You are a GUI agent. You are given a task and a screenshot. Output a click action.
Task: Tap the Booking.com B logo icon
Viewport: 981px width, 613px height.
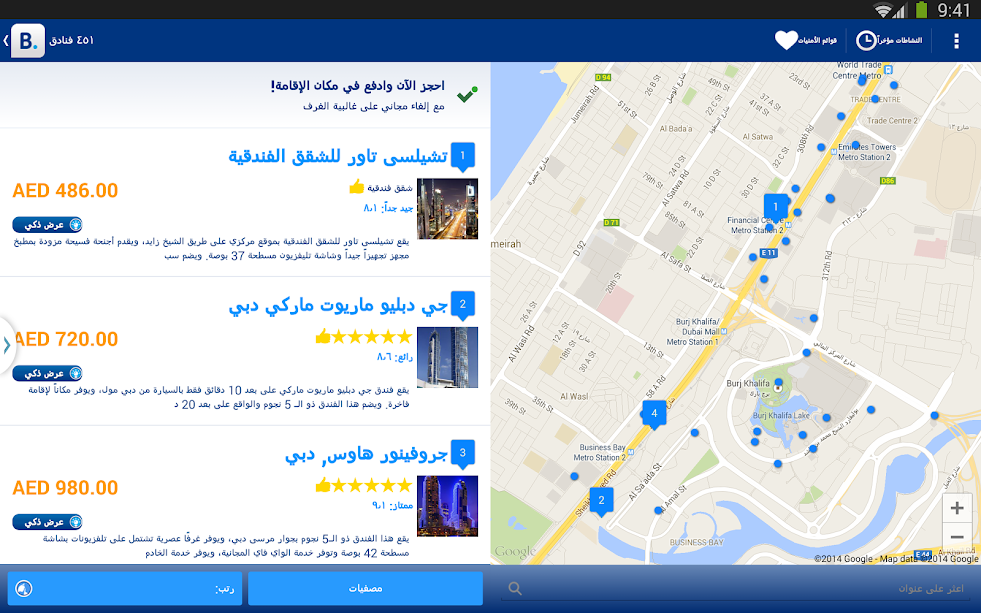click(28, 41)
